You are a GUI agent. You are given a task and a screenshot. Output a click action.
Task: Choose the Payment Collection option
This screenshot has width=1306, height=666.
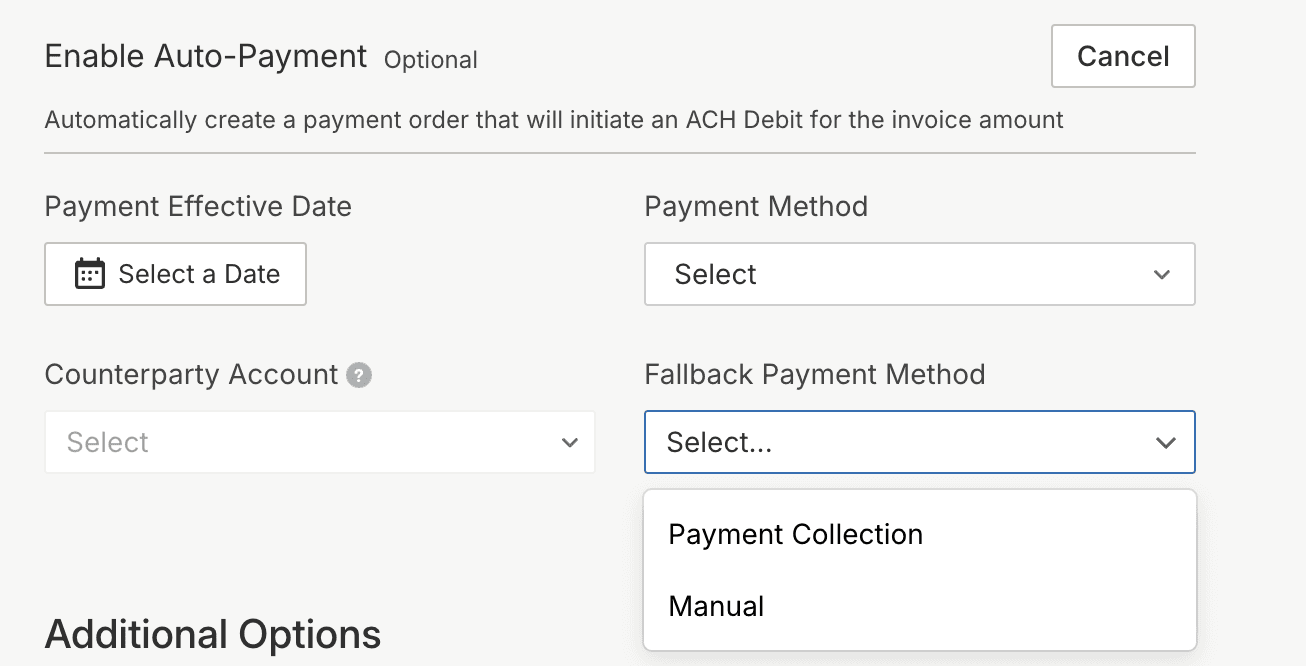click(795, 535)
